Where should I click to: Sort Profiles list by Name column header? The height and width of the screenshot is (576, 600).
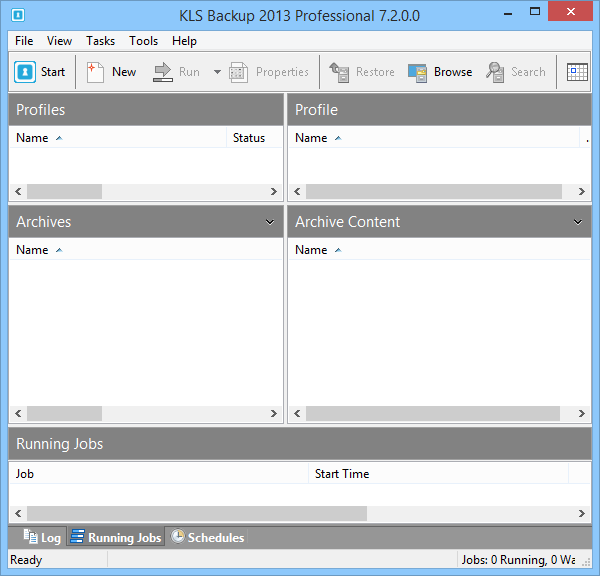pyautogui.click(x=32, y=138)
